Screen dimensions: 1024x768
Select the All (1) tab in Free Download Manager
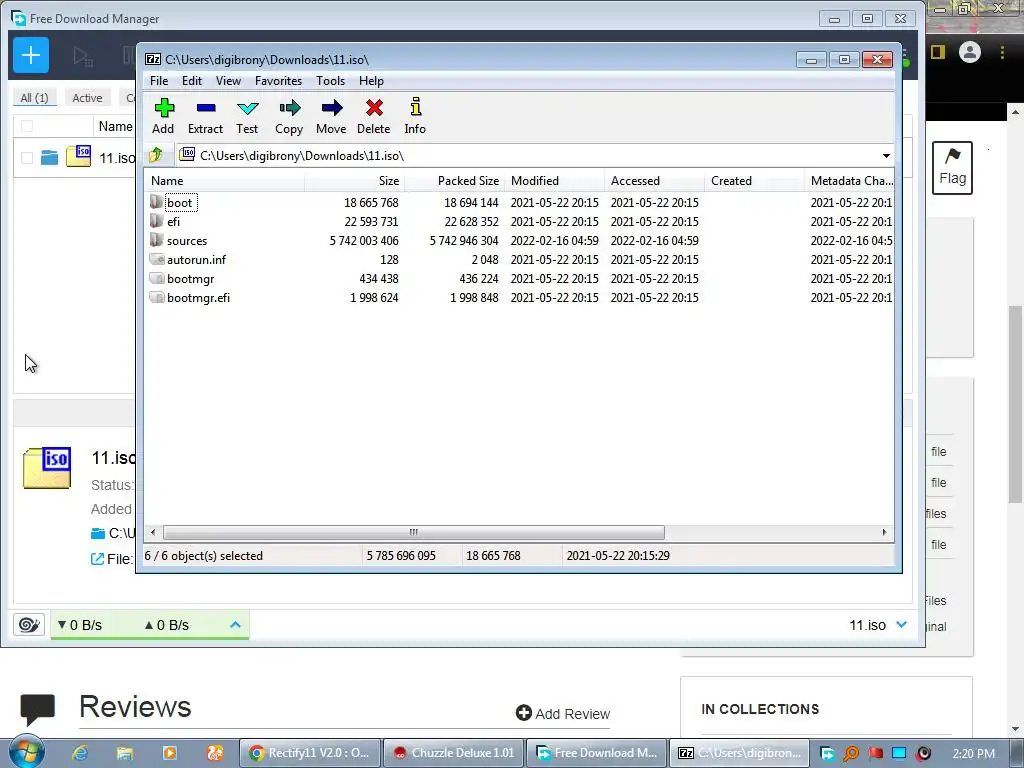point(35,98)
